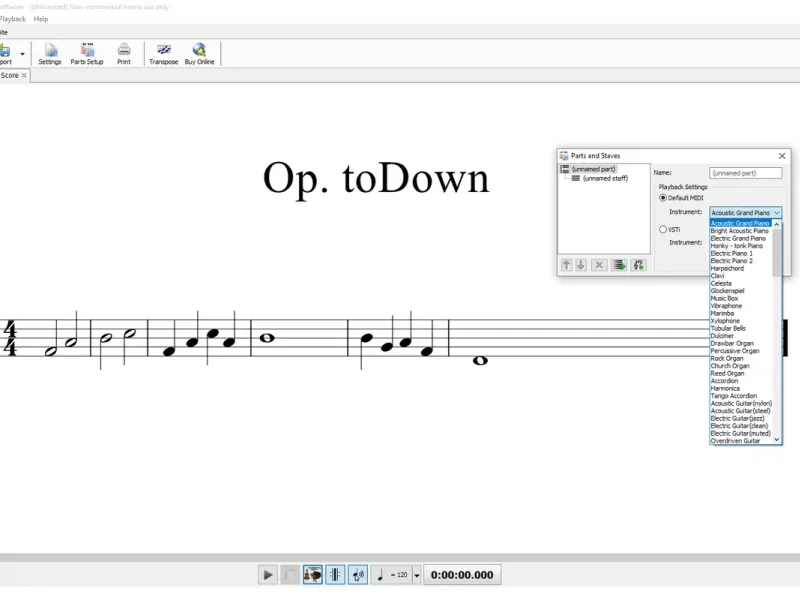Choose Electric Grand Piano from list
This screenshot has height=600, width=800.
click(x=738, y=238)
